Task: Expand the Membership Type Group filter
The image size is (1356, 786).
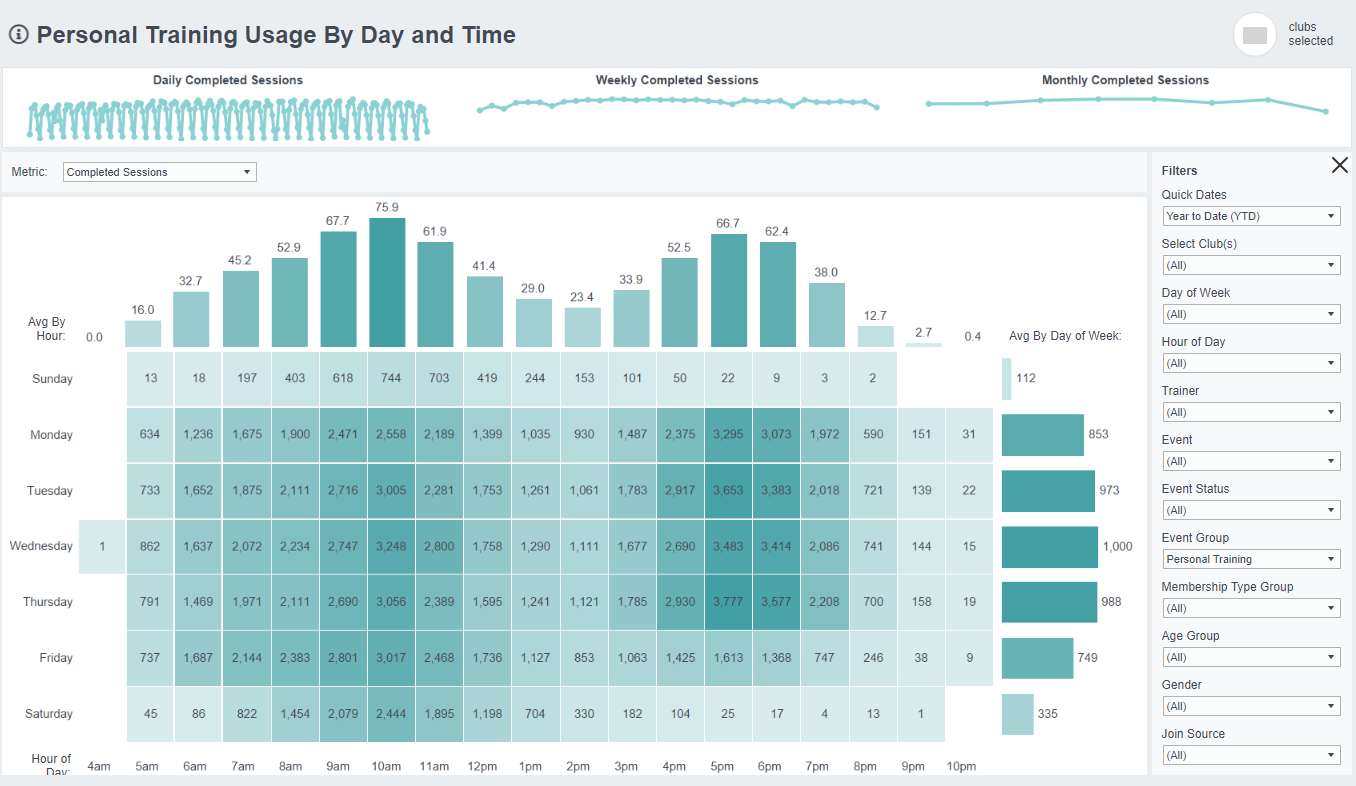Action: tap(1251, 607)
